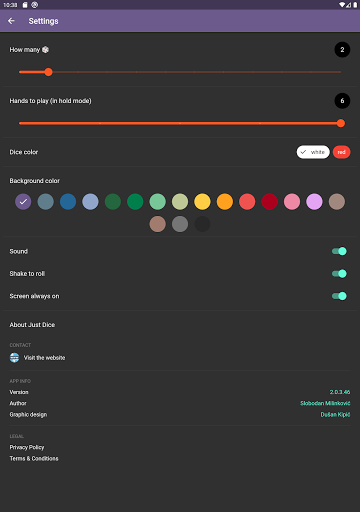Open Terms & Conditions
The width and height of the screenshot is (360, 512).
coord(34,459)
